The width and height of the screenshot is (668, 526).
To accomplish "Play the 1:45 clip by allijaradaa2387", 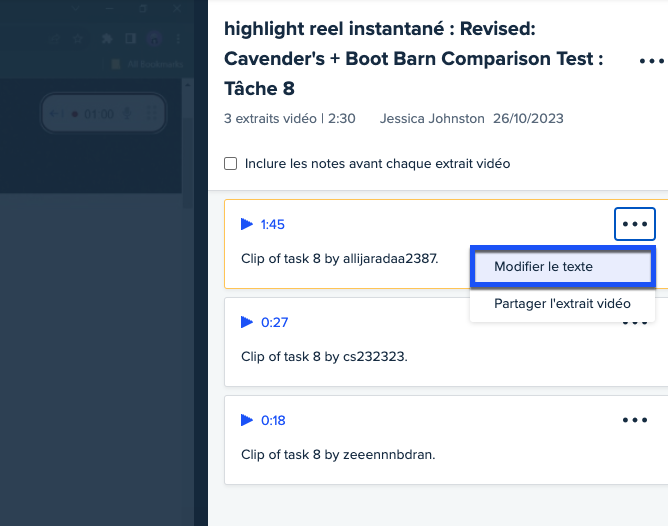I will (247, 224).
